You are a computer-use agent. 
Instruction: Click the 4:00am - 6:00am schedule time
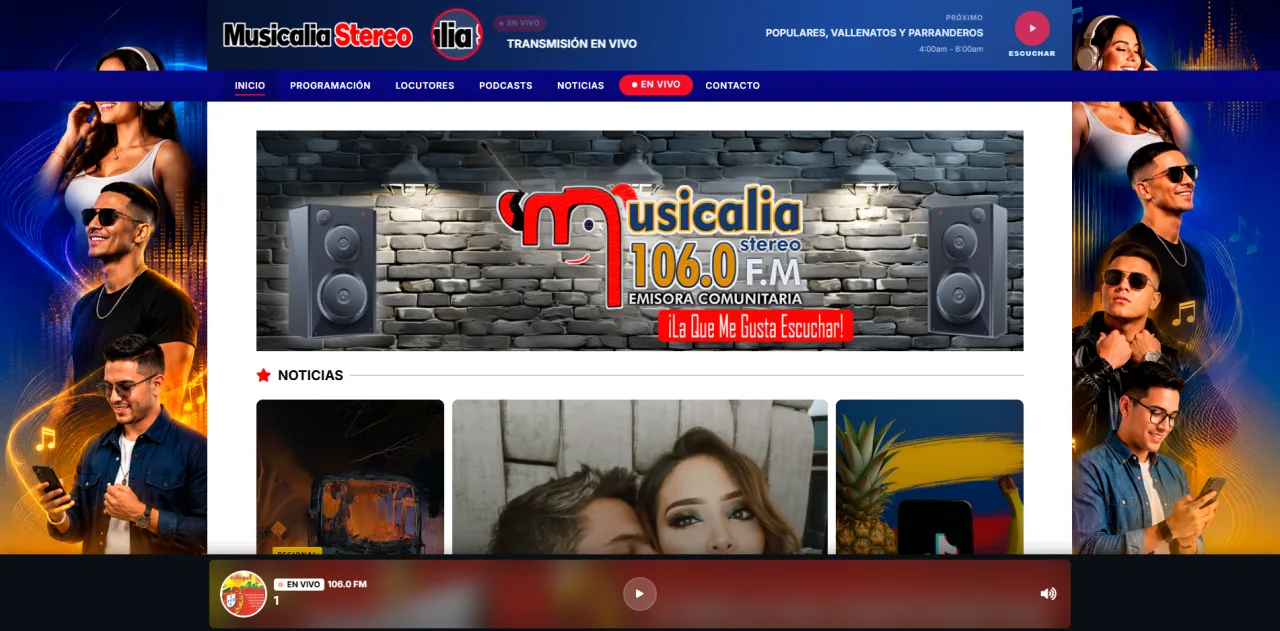click(x=951, y=49)
